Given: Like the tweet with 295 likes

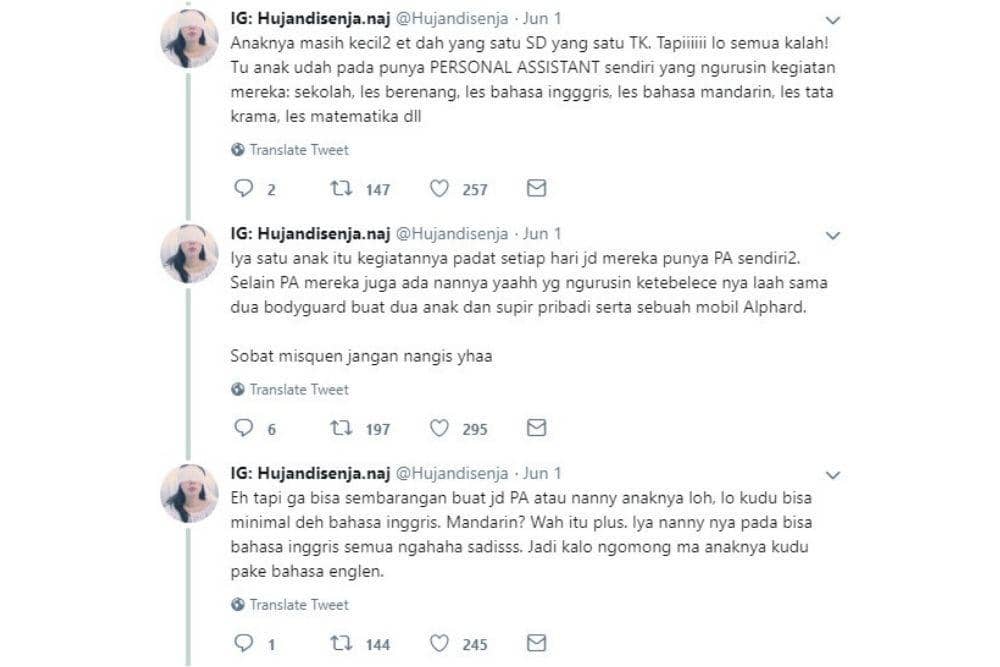Looking at the screenshot, I should (439, 428).
